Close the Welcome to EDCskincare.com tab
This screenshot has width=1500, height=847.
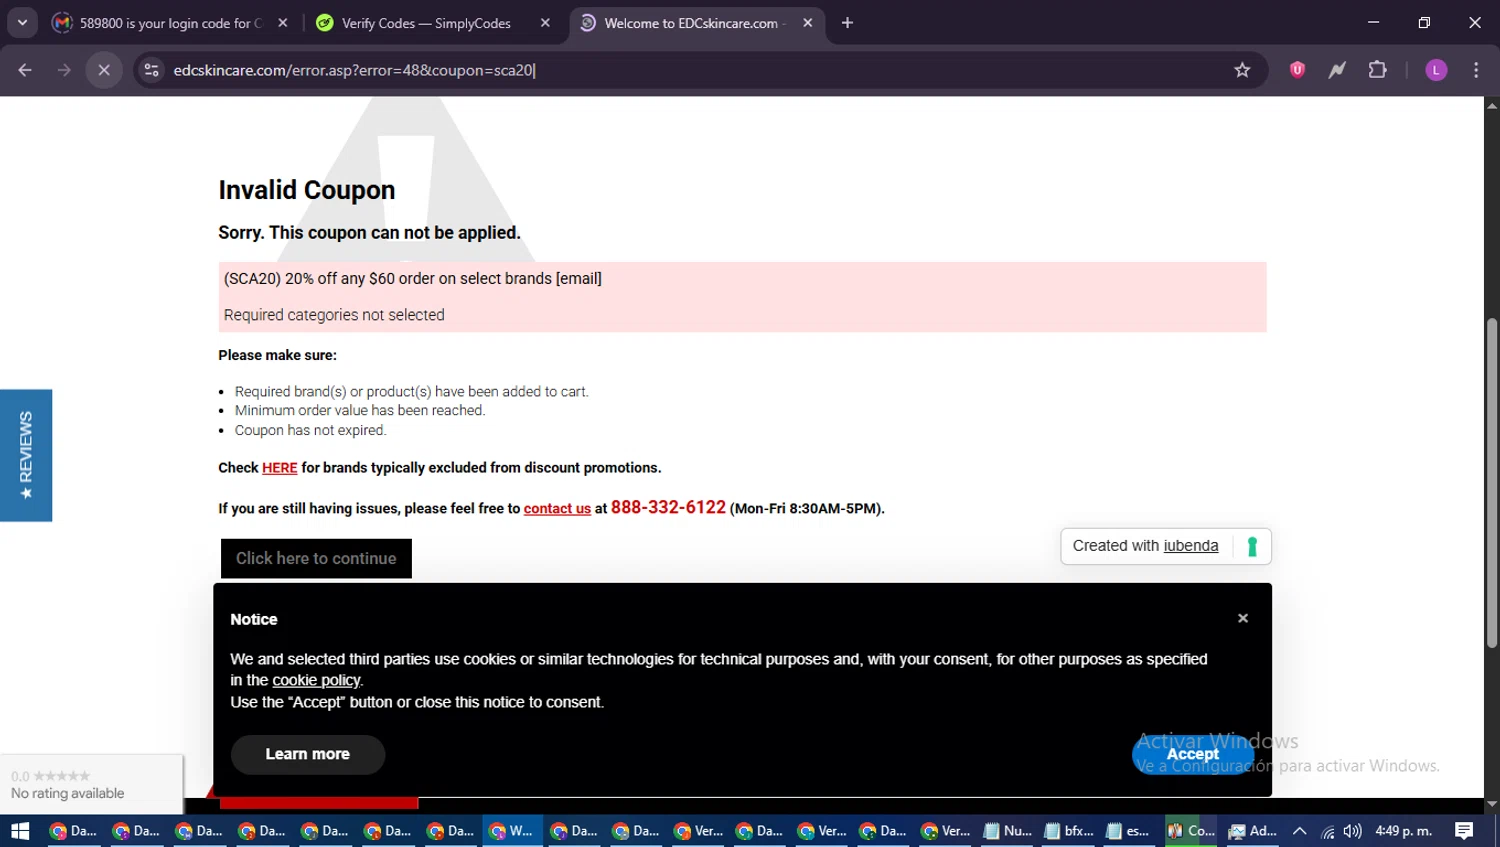point(808,23)
